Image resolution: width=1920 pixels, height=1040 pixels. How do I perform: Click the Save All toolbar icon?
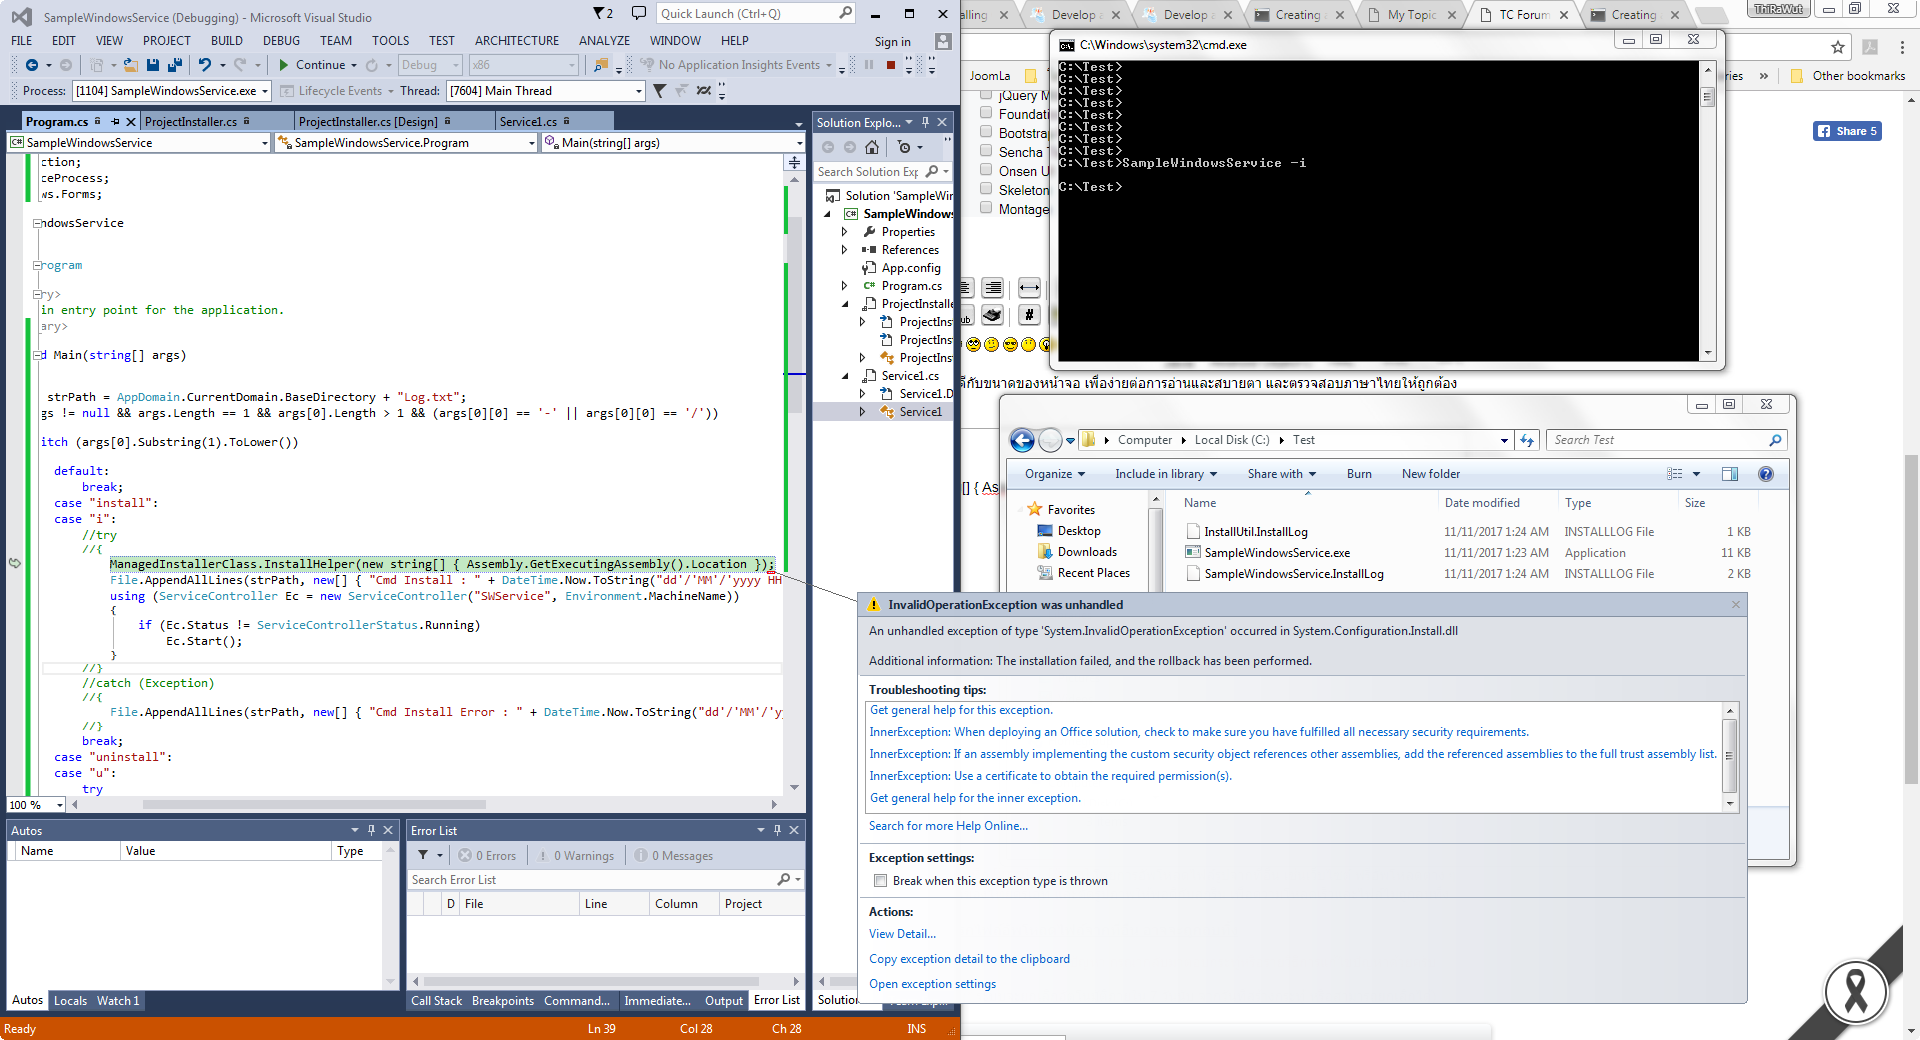coord(174,65)
